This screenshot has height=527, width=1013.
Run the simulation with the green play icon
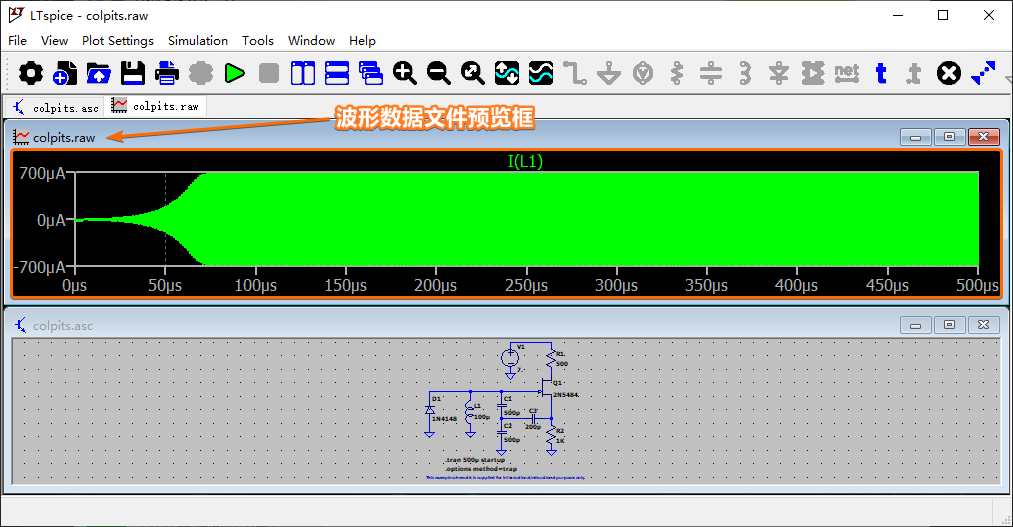click(235, 73)
